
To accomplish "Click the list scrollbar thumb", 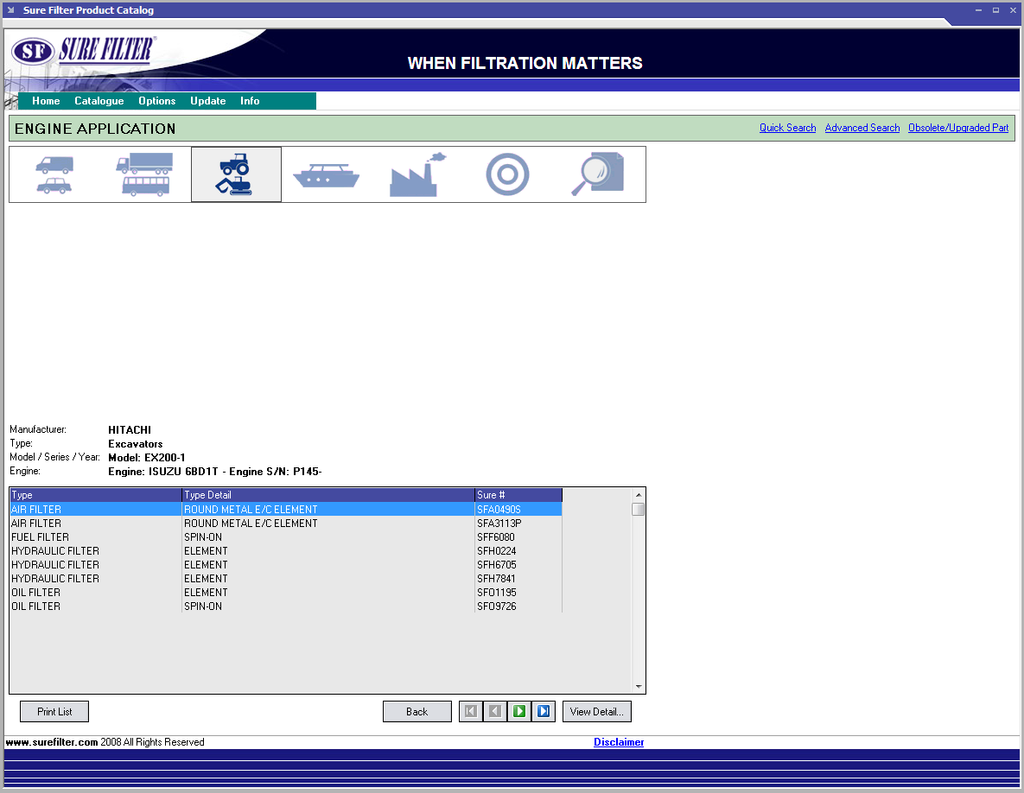I will [638, 510].
